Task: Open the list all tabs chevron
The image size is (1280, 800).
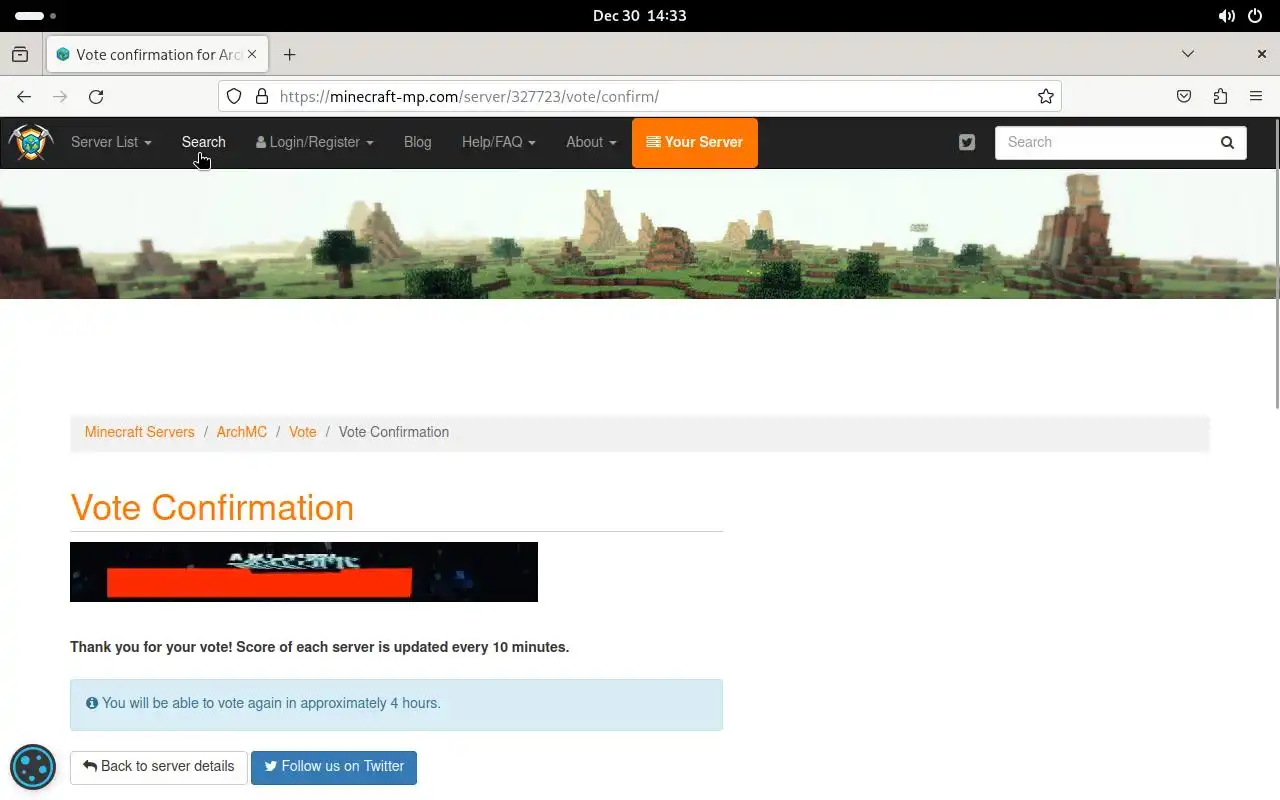Action: coord(1188,54)
